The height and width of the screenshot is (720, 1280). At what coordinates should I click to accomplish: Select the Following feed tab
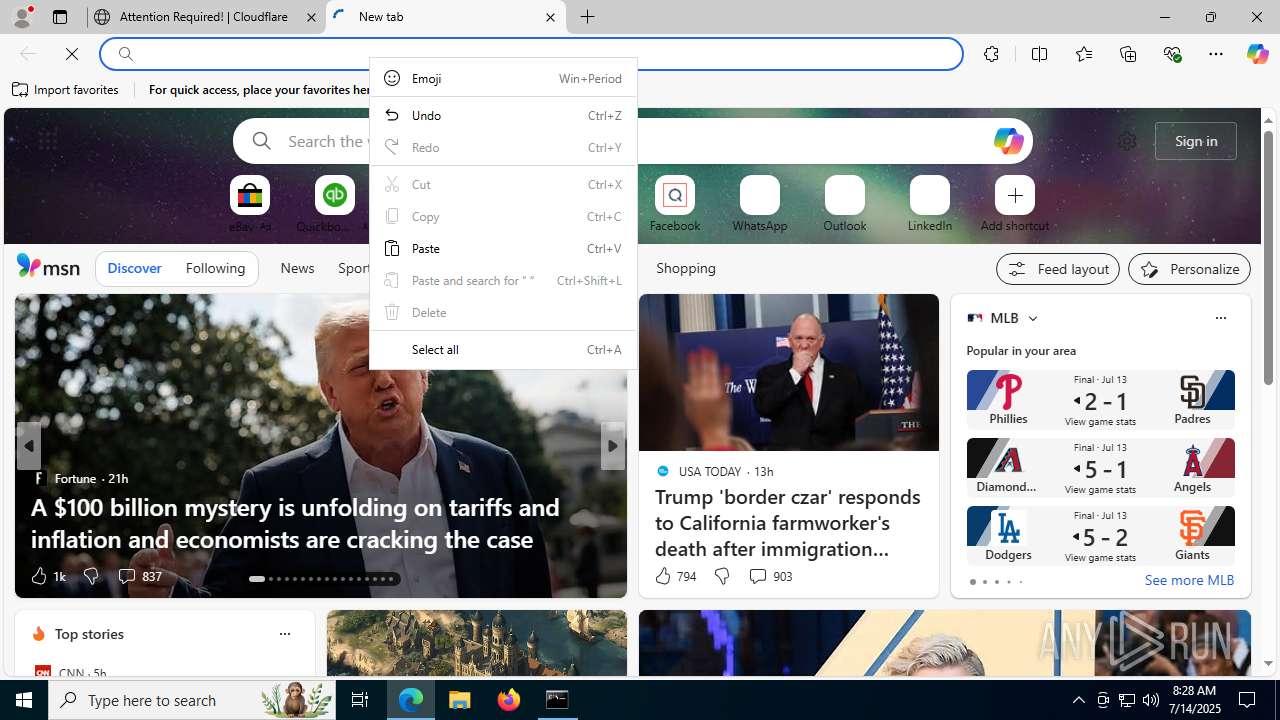coord(215,268)
